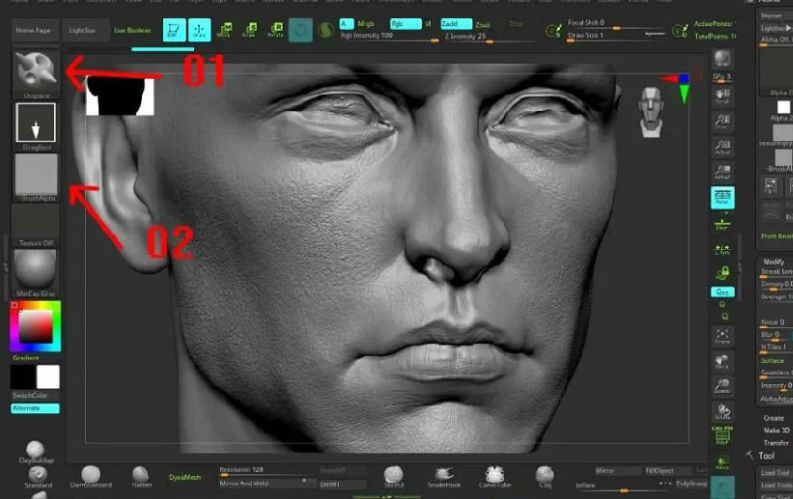Activate the Move transform tool
Screen dimensions: 793x499
224,30
